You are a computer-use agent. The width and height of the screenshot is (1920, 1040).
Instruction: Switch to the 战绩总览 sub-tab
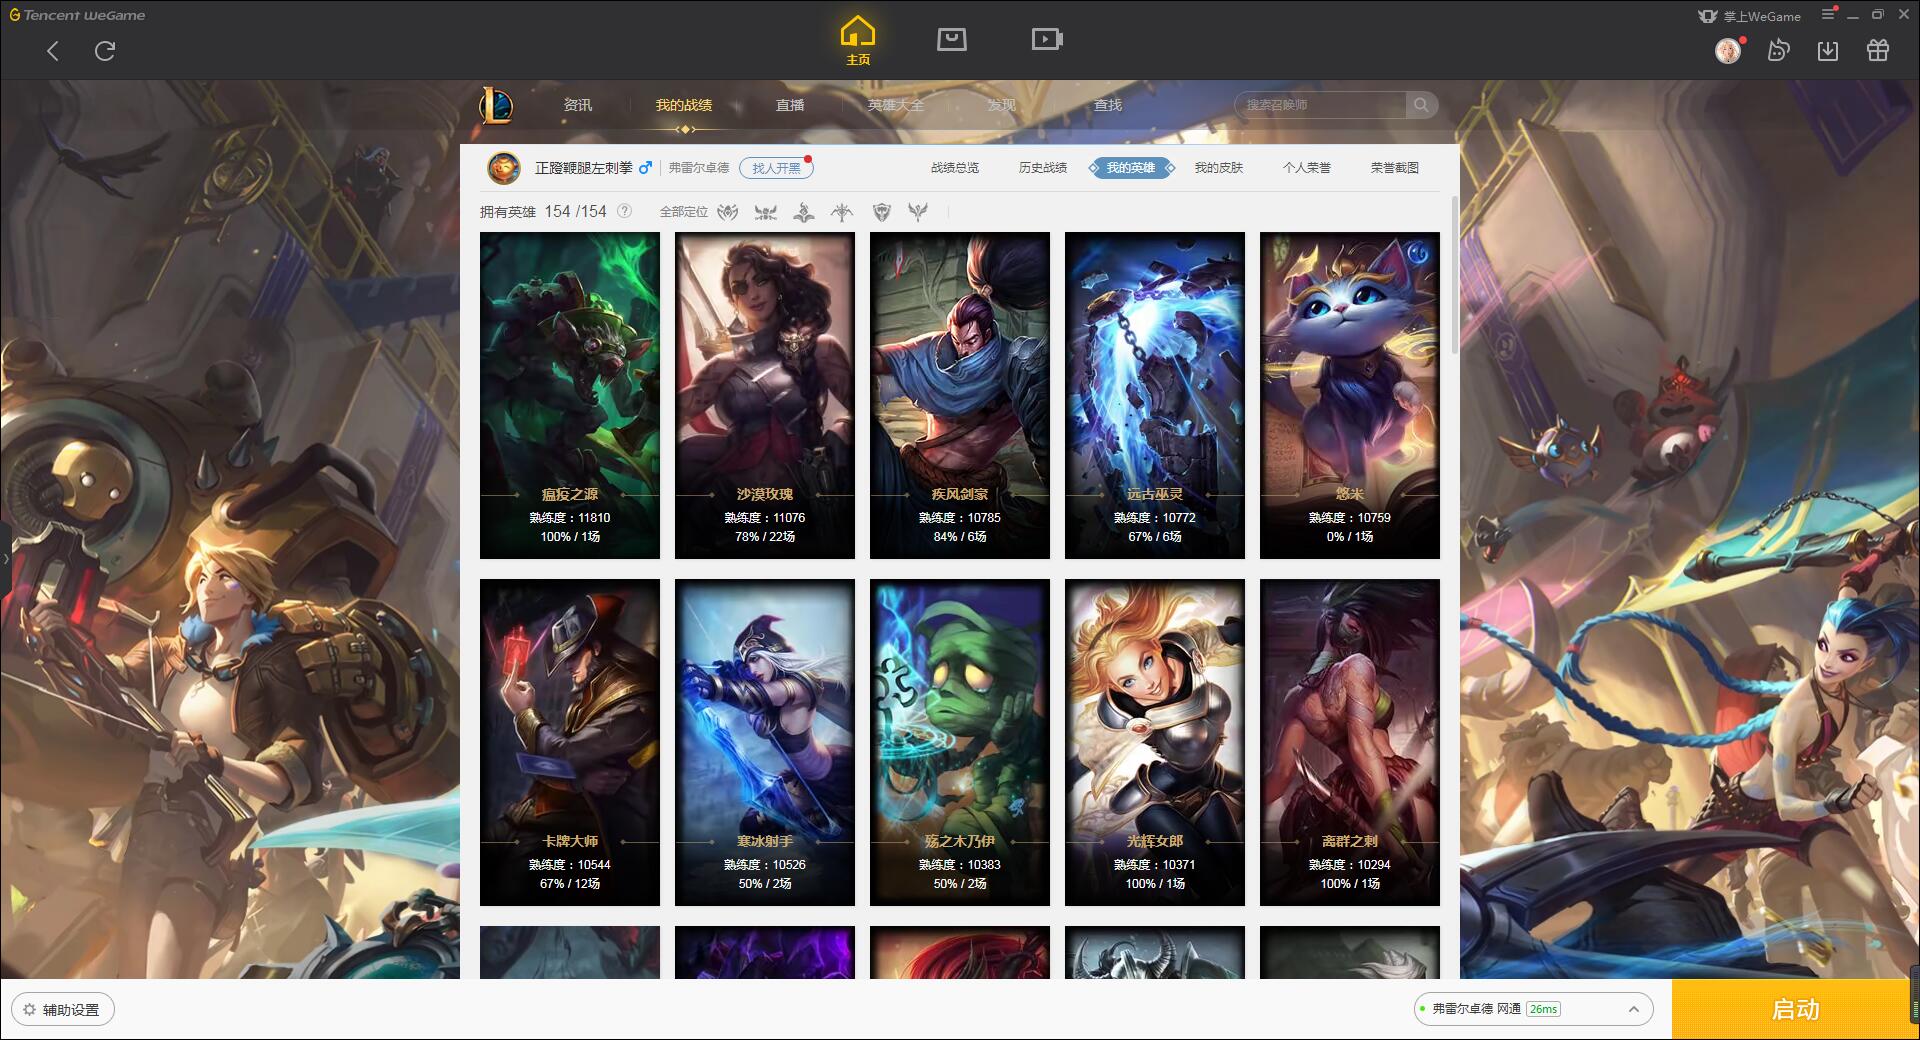(955, 168)
